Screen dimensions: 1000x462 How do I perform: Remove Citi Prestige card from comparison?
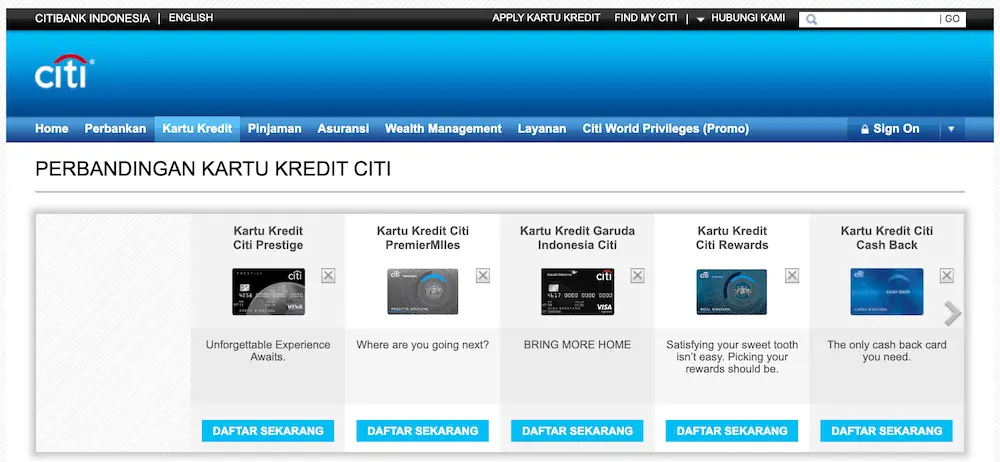click(328, 276)
